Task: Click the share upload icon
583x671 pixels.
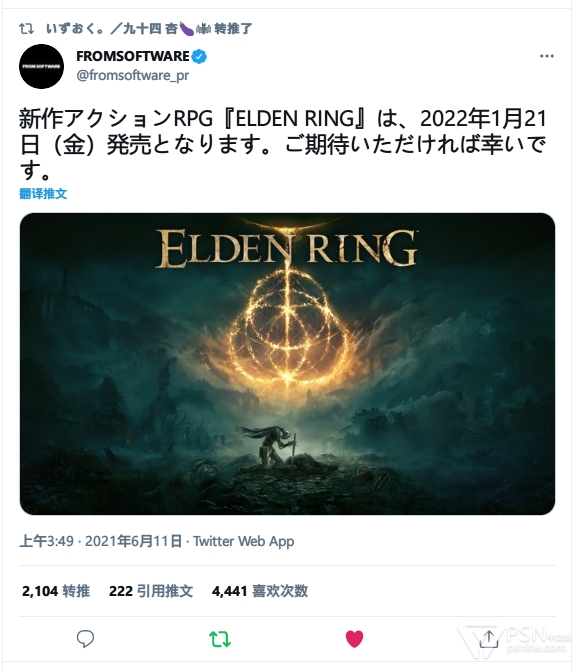Action: pyautogui.click(x=489, y=639)
